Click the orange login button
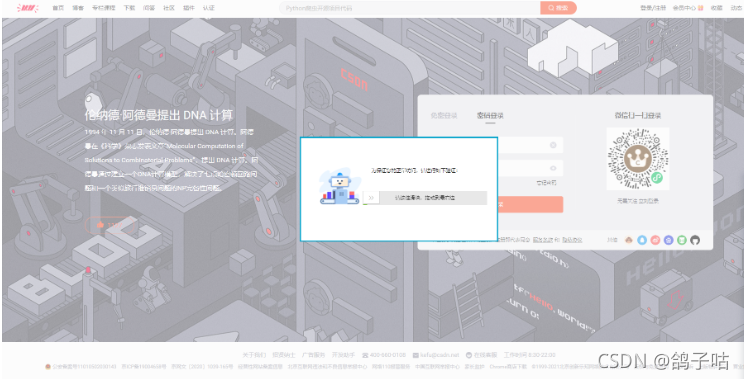Viewport: 744px width, 379px height. [530, 204]
